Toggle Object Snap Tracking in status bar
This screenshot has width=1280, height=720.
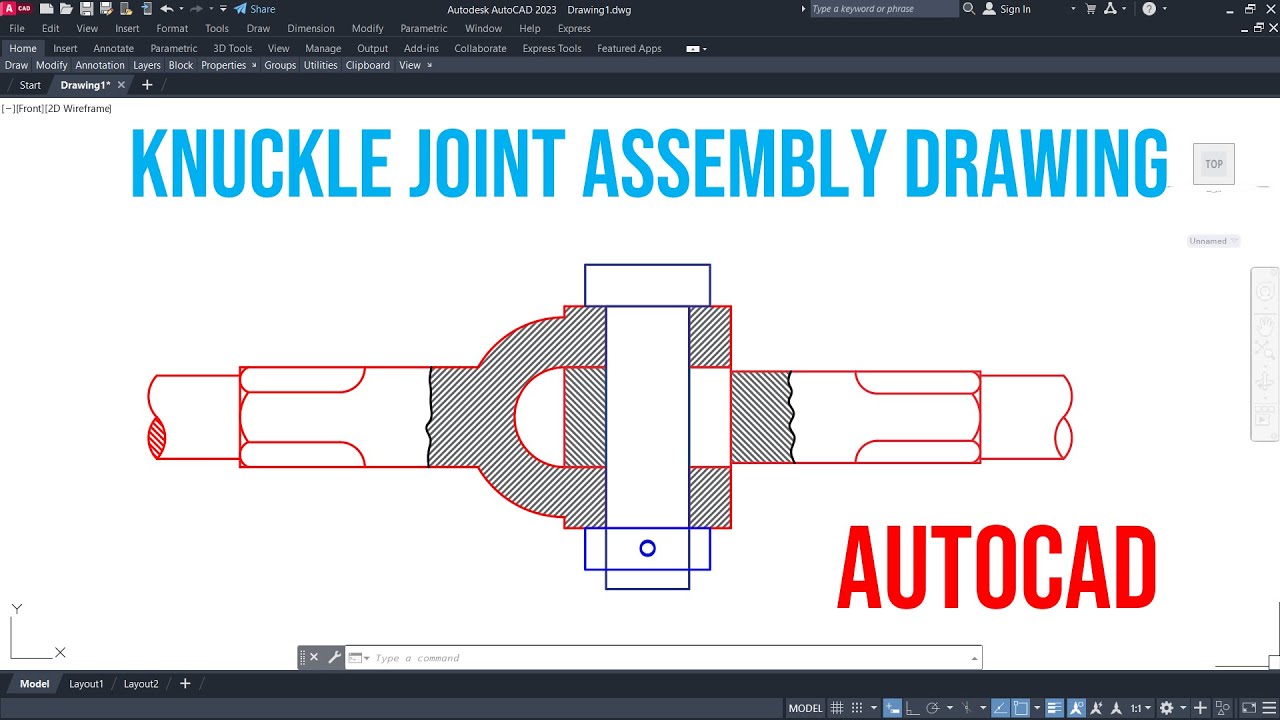click(x=1001, y=708)
